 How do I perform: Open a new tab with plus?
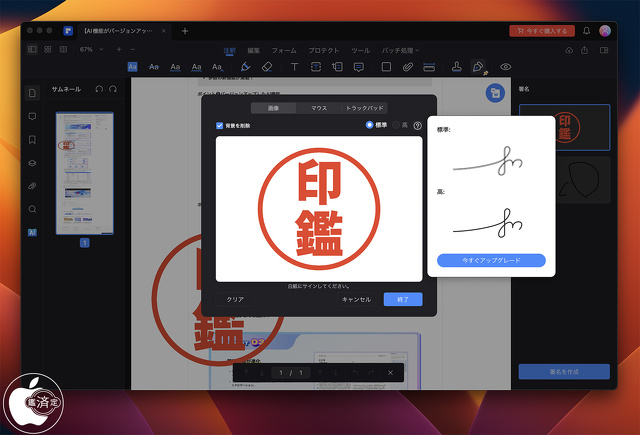[185, 31]
